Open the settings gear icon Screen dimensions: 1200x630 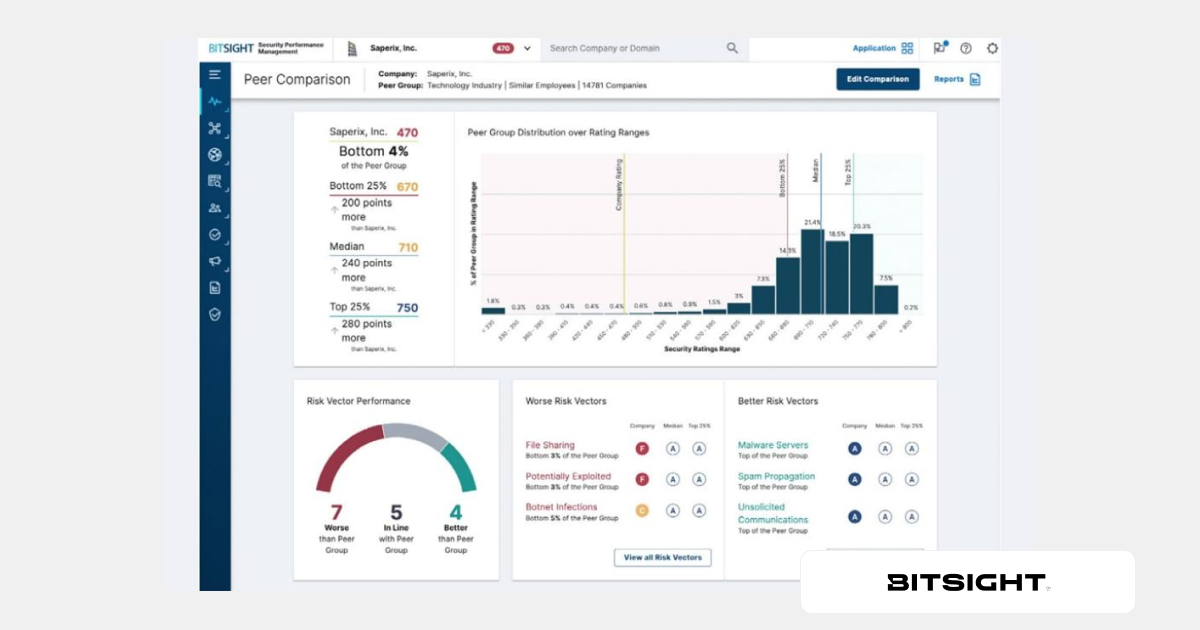[992, 48]
